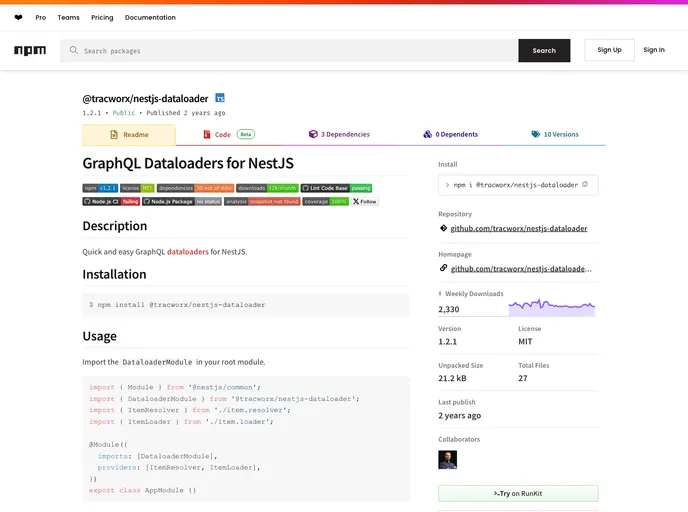Open the 3 Dependencies tab

point(339,134)
